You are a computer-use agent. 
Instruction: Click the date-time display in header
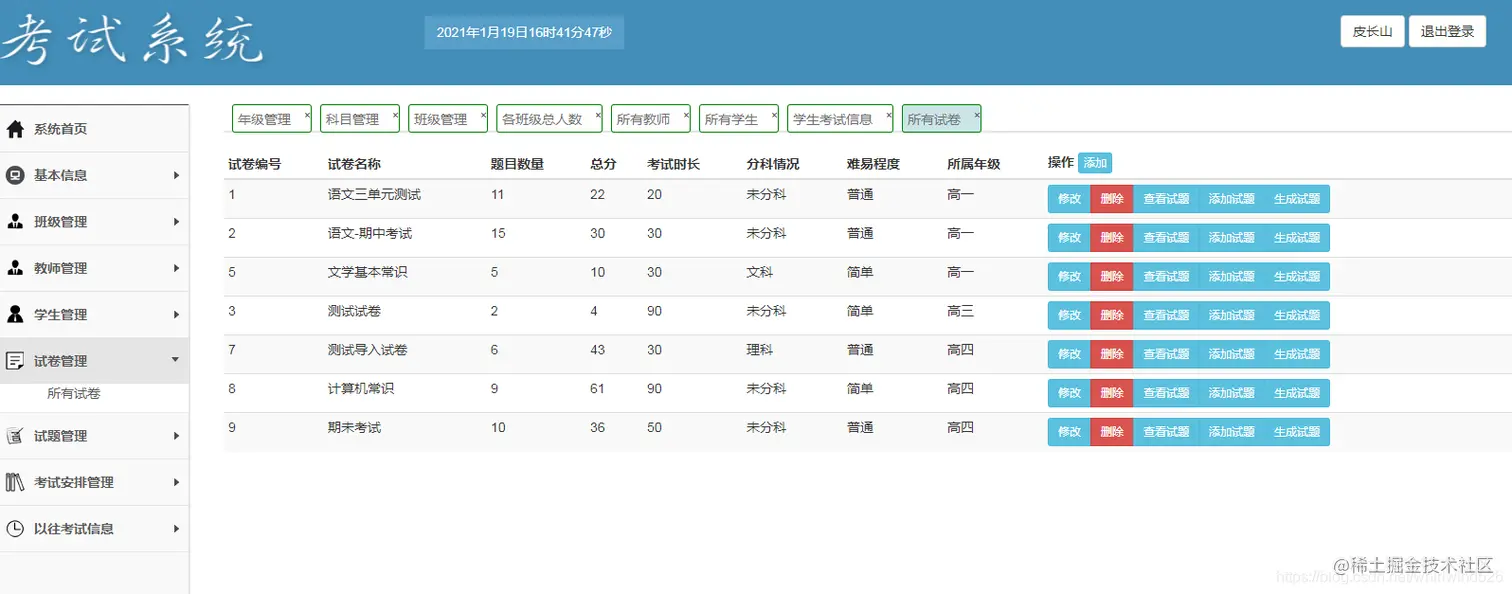point(524,32)
